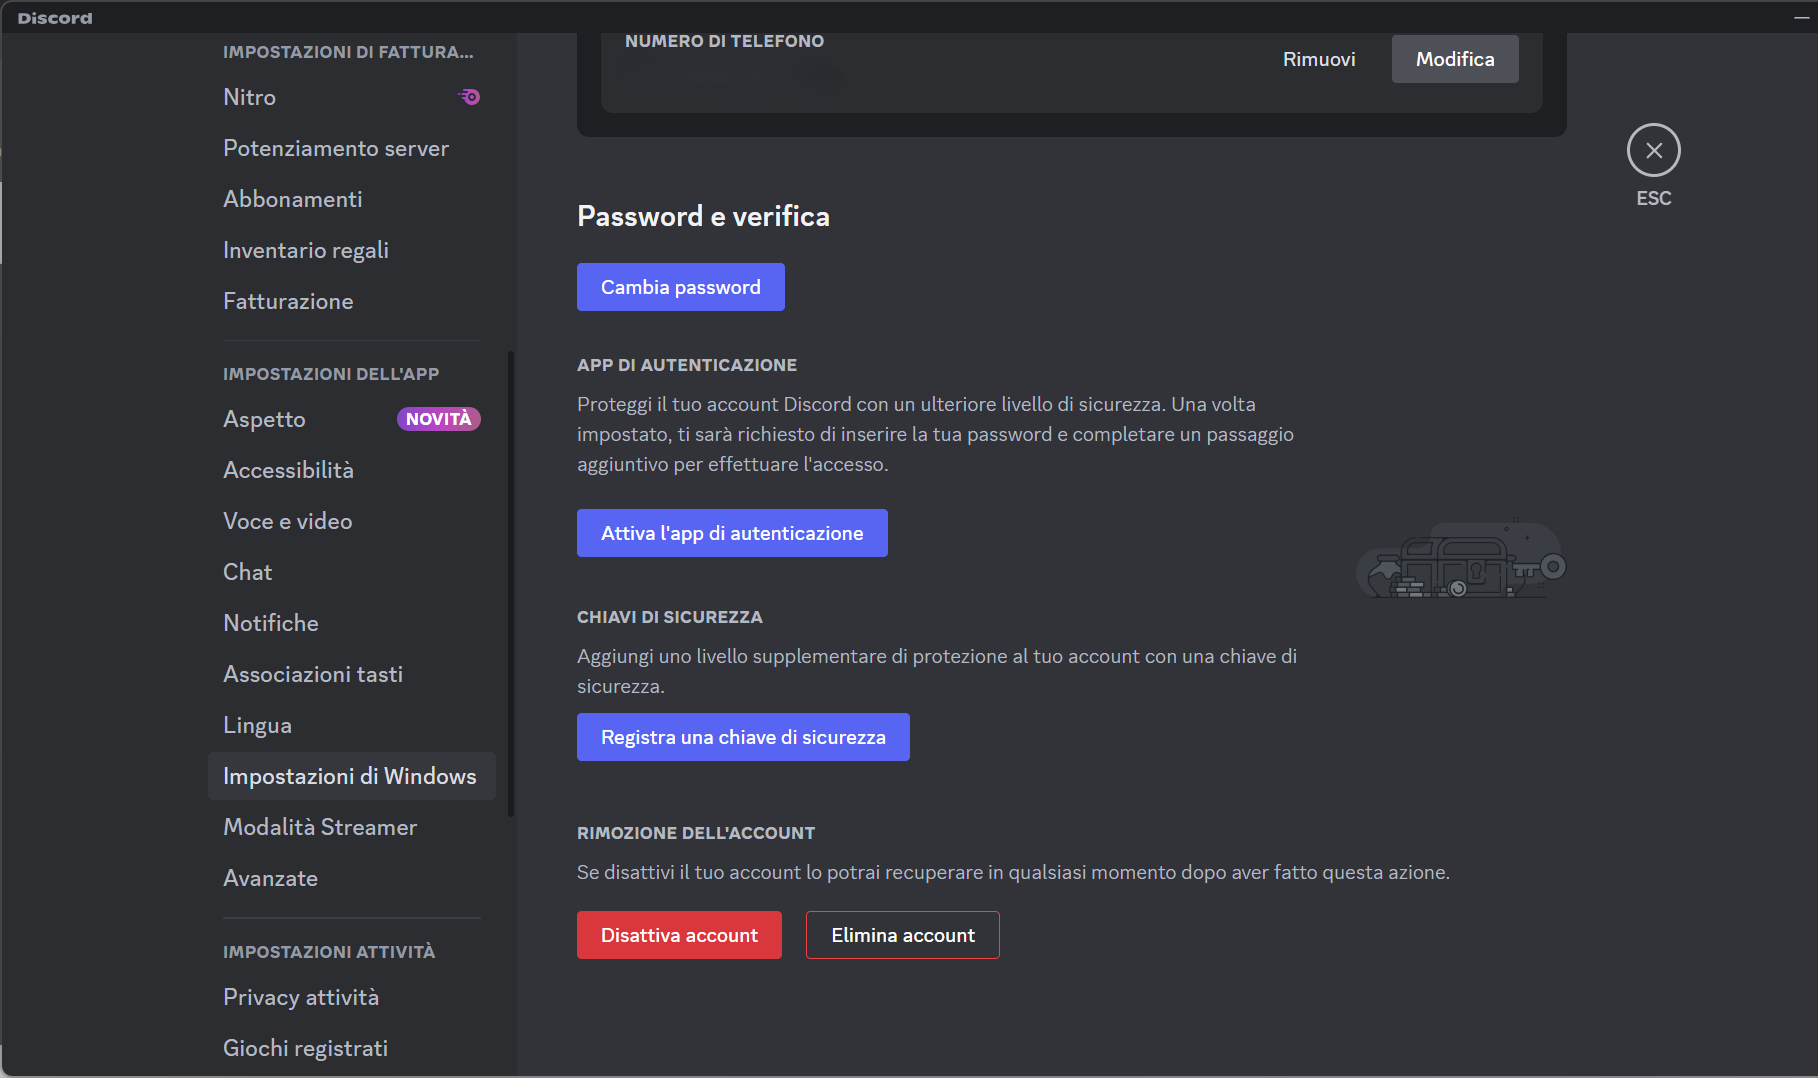Click Registra una chiave di sicurezza
The height and width of the screenshot is (1078, 1818).
(742, 737)
